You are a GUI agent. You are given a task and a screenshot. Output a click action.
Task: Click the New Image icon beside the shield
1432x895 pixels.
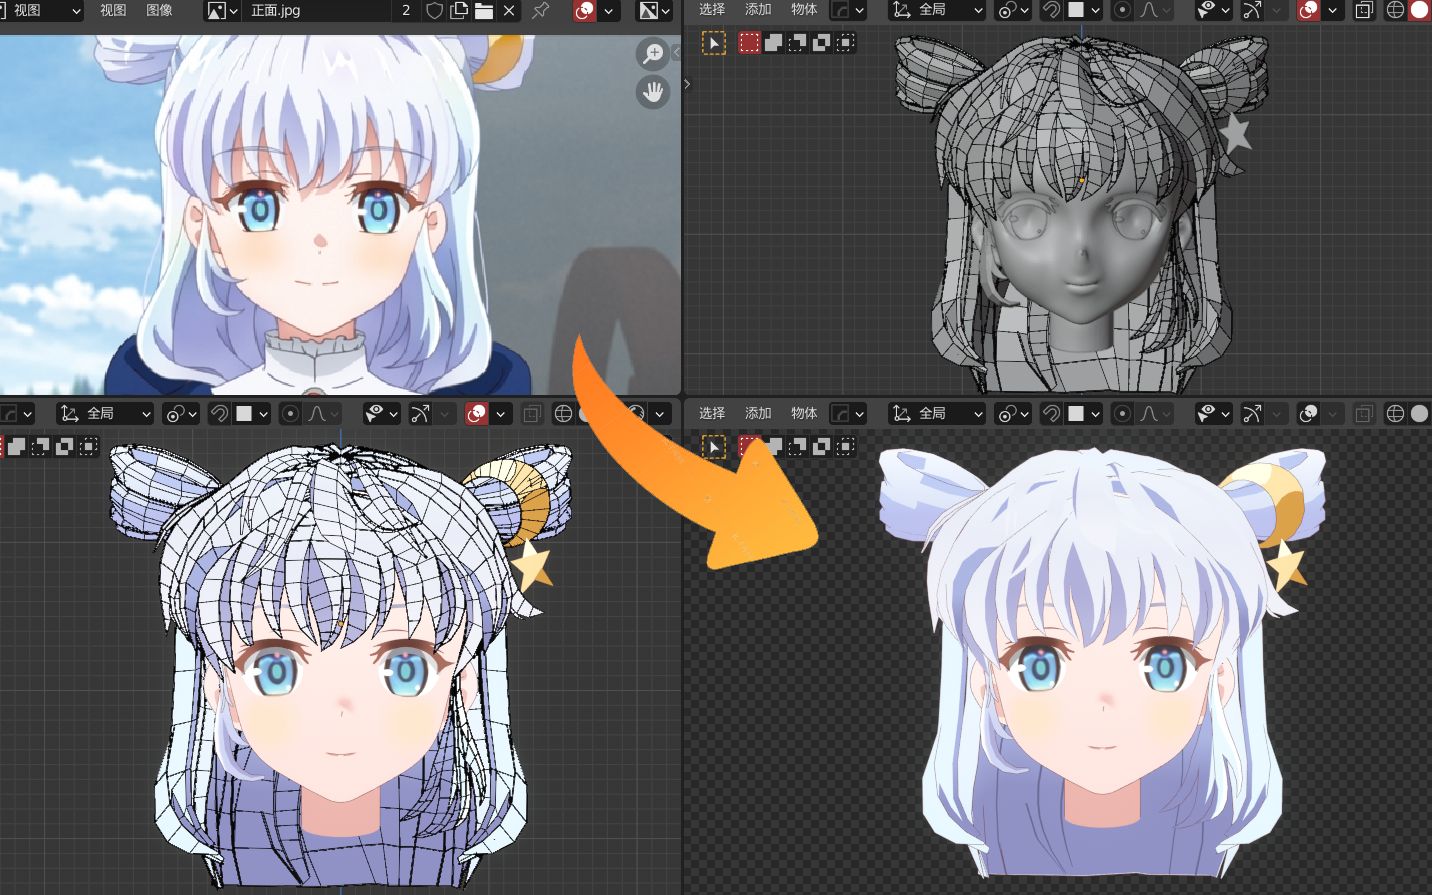tap(457, 12)
